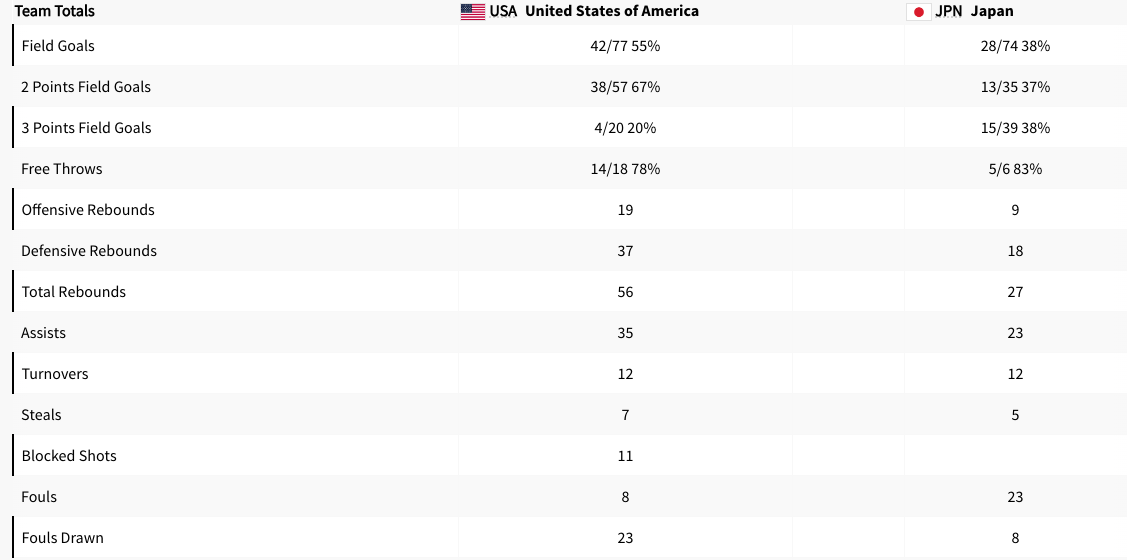Click the Japan flag icon
Screen dimensions: 1127x560
point(918,12)
